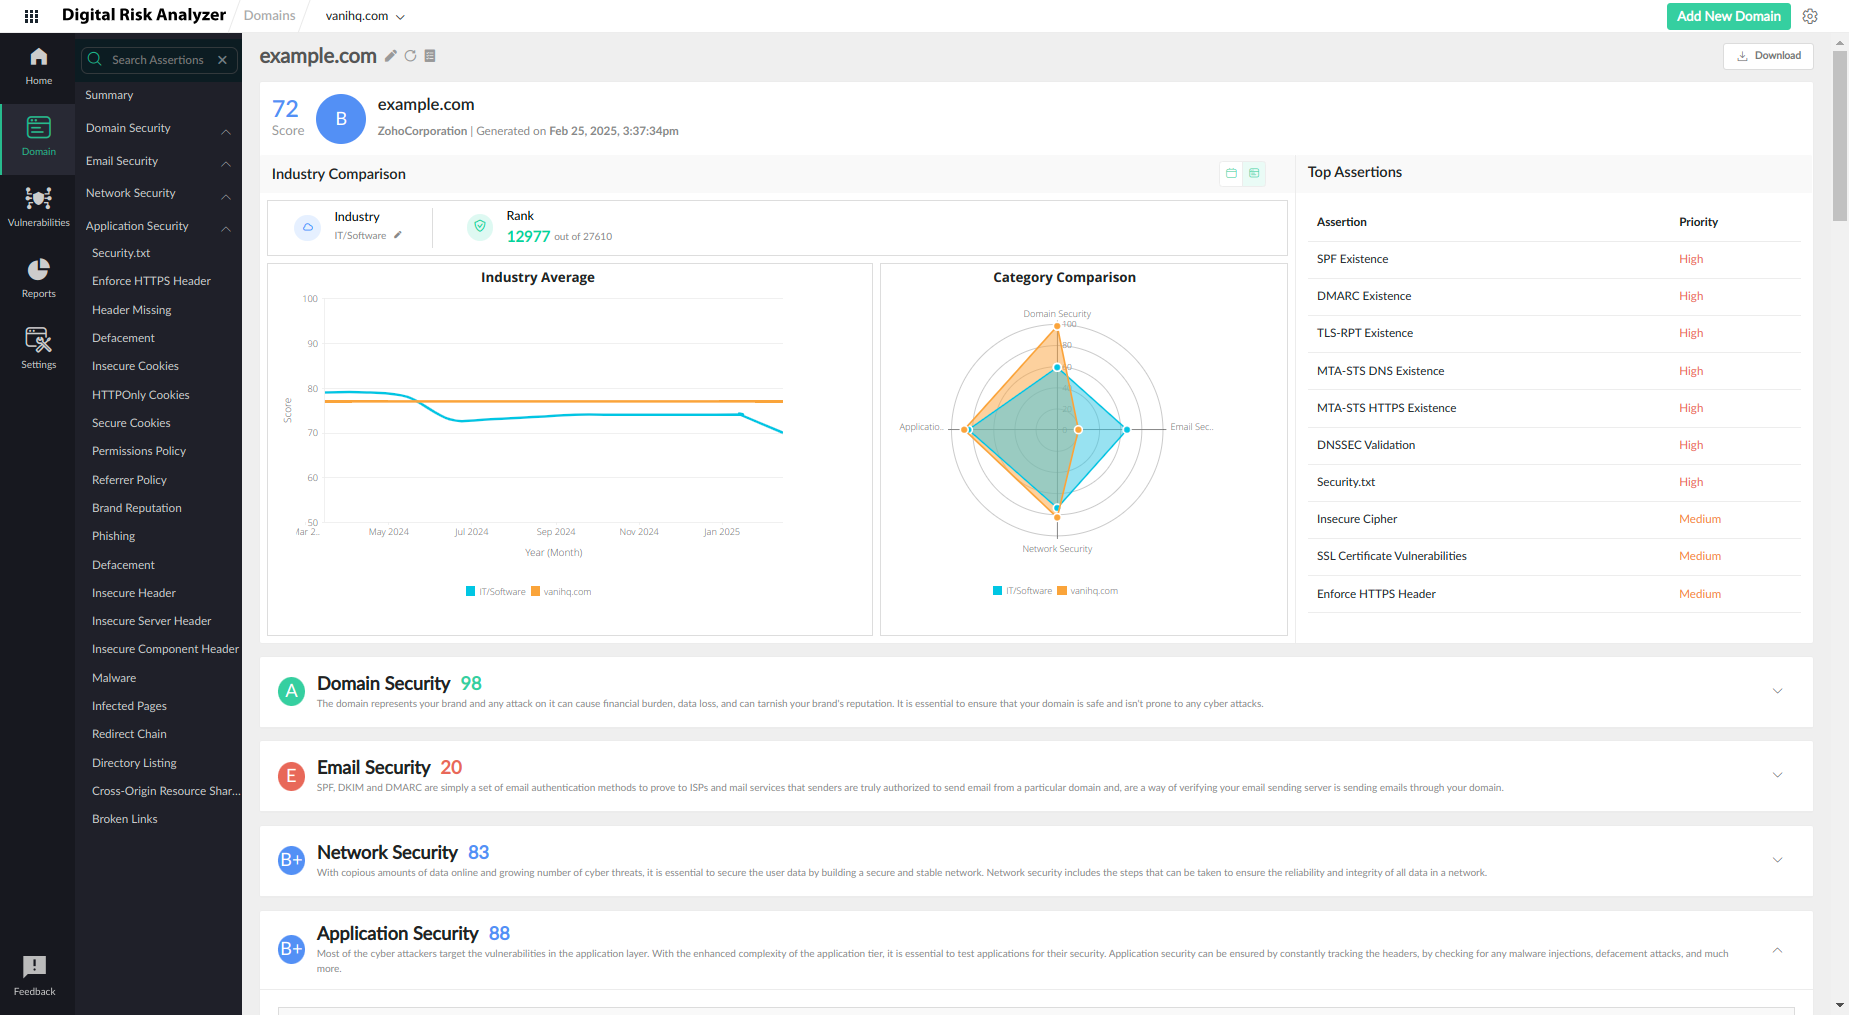Open the vanihq.com domain dropdown
The width and height of the screenshot is (1849, 1015).
click(365, 16)
